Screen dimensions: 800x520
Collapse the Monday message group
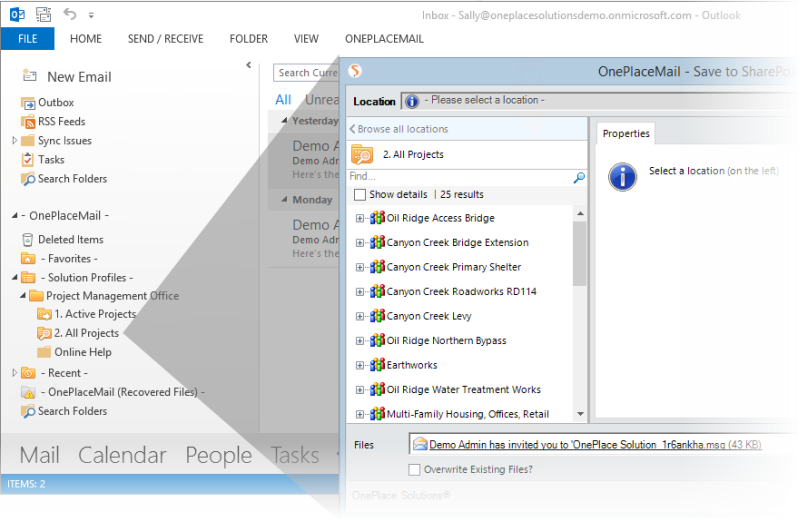(x=284, y=199)
